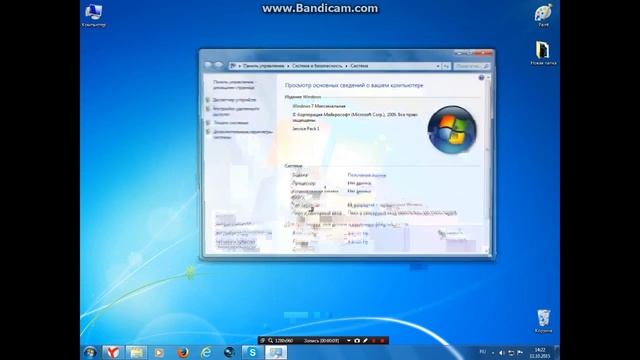Screen dimensions: 640x360
Task: Click the volume speaker tray icon
Action: (502, 353)
